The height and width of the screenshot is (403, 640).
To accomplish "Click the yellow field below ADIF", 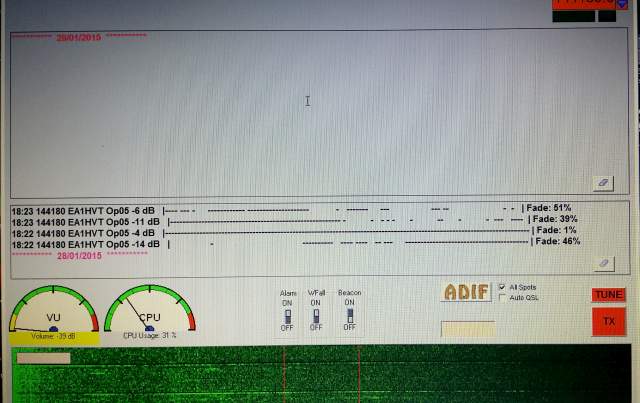I will click(x=467, y=329).
